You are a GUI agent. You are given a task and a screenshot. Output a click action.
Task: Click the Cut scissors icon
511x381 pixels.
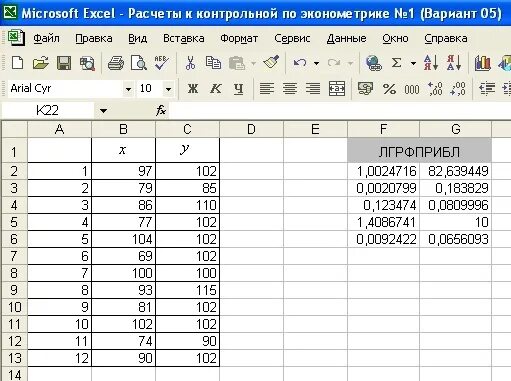click(x=190, y=63)
